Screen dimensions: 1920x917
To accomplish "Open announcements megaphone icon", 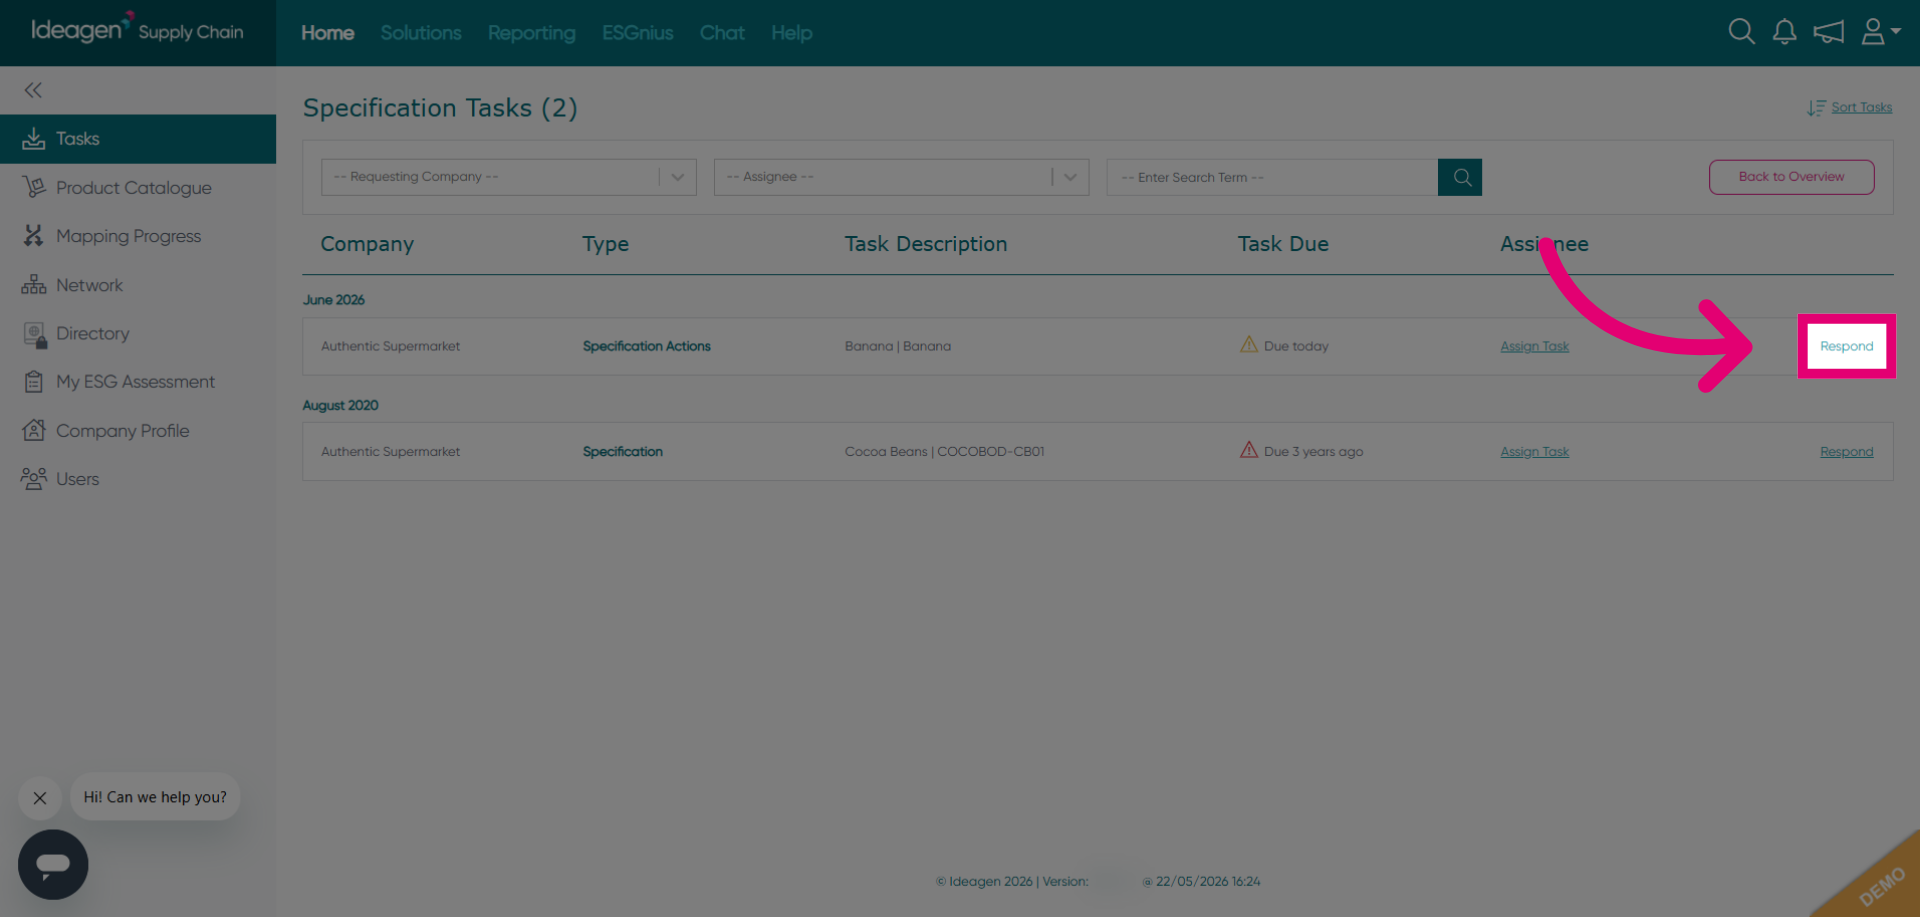I will (1829, 32).
